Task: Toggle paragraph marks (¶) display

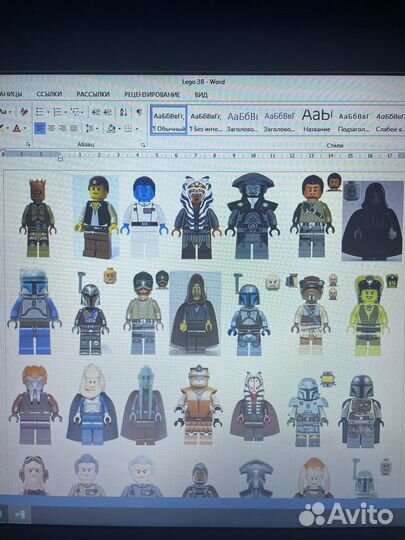Action: click(x=139, y=112)
